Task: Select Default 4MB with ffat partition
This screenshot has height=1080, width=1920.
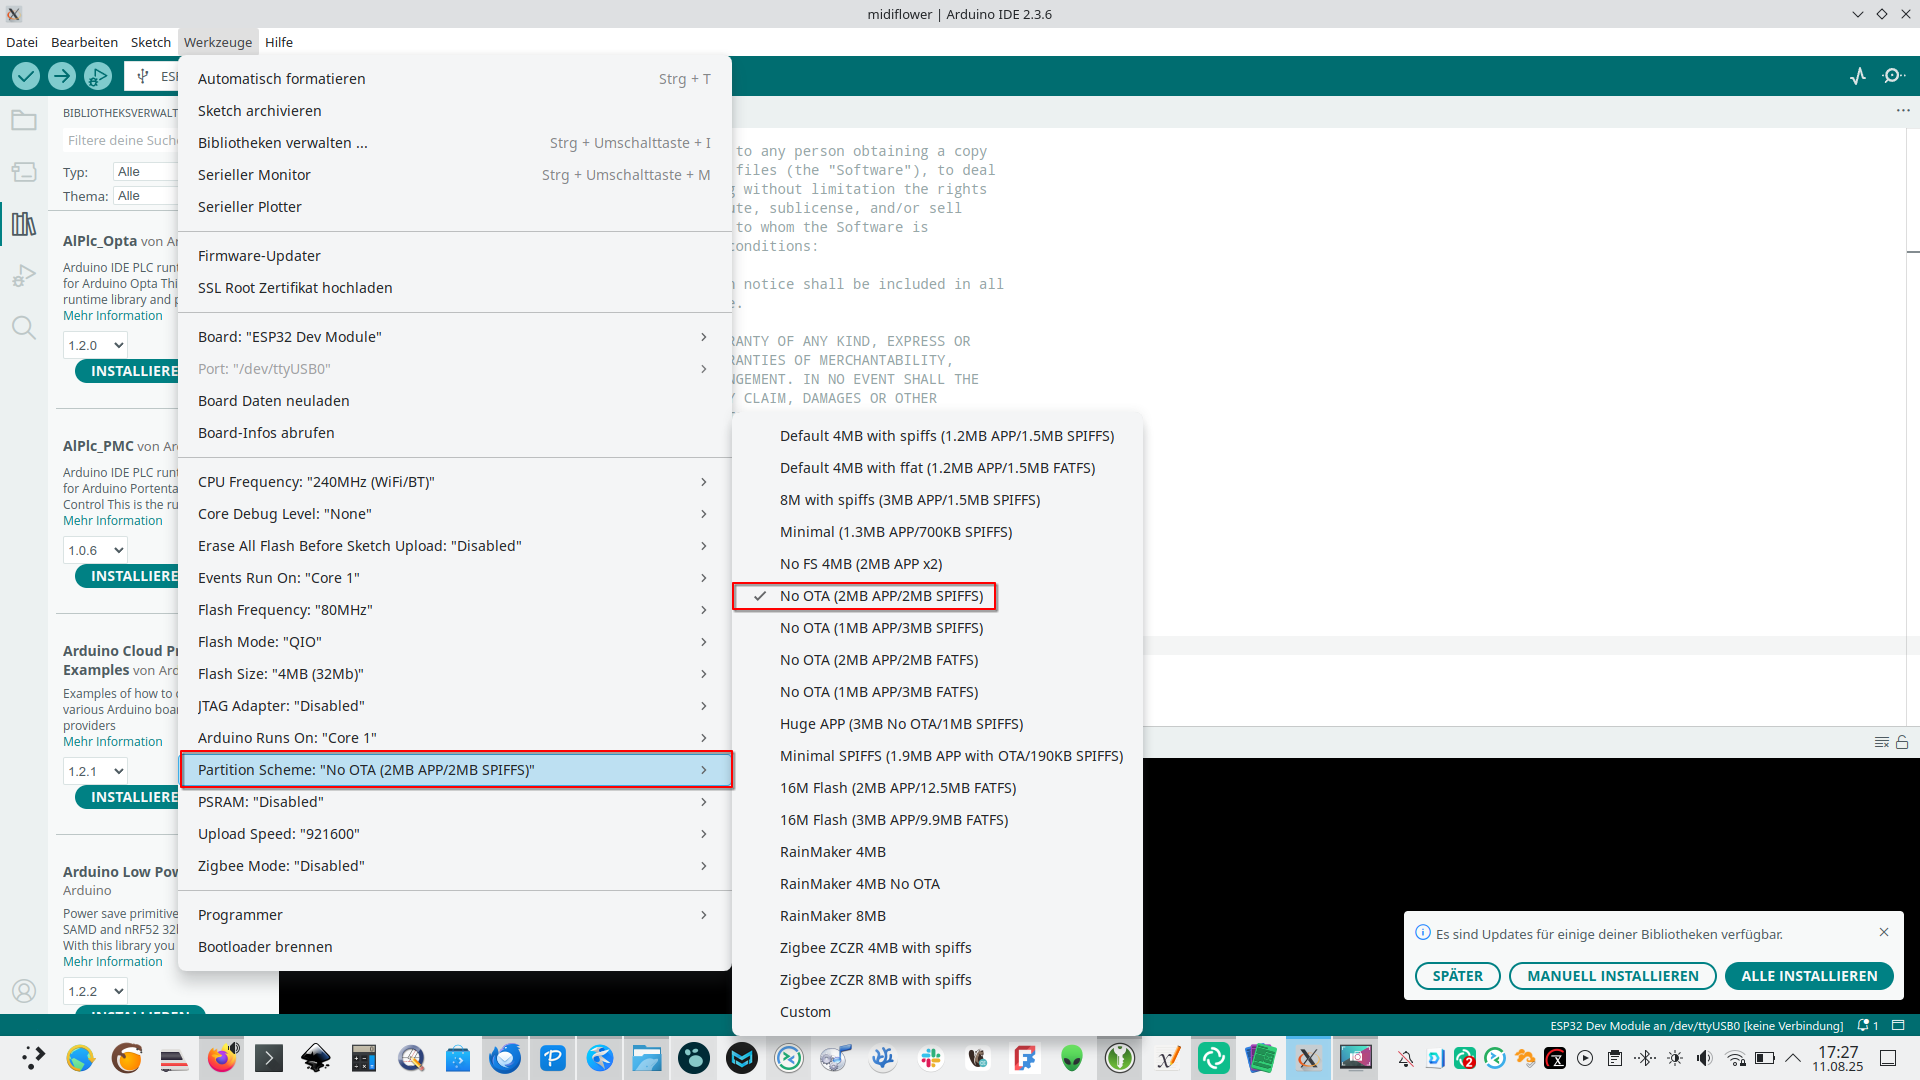Action: (937, 468)
